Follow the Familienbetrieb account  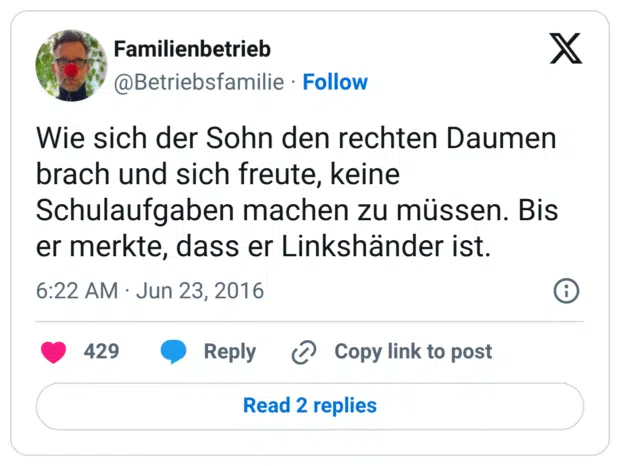tap(335, 82)
